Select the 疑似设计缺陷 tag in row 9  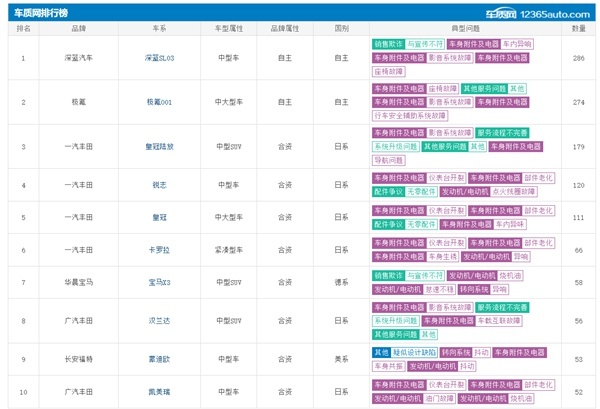tap(414, 353)
